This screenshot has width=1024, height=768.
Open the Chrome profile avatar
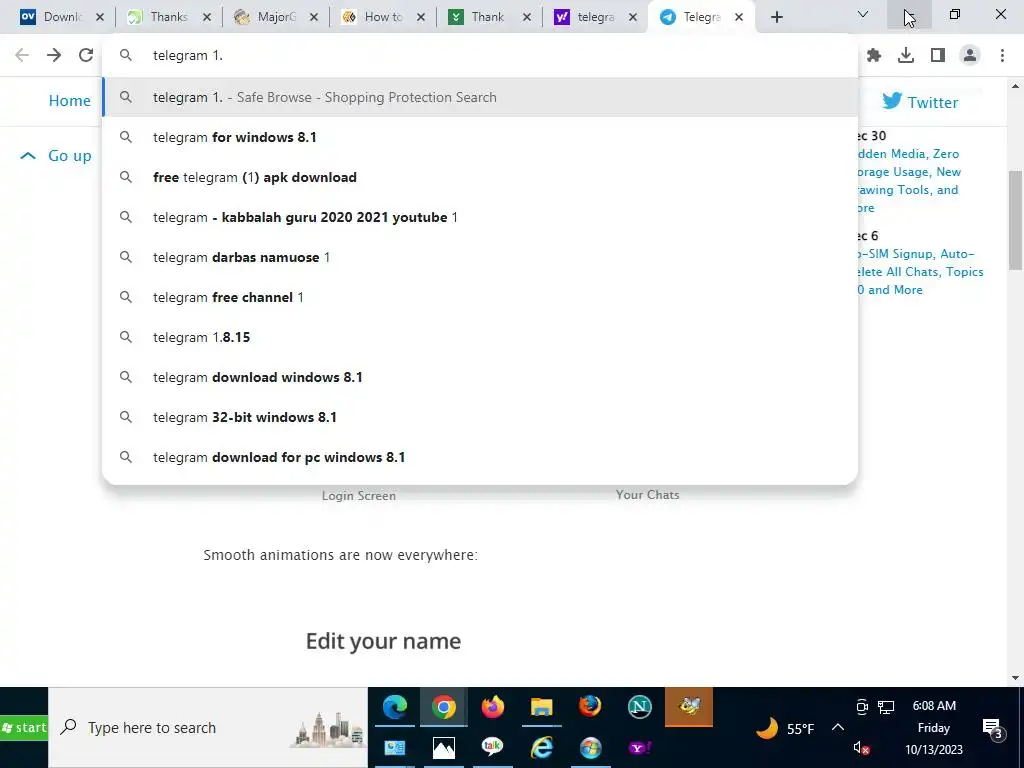pos(970,56)
